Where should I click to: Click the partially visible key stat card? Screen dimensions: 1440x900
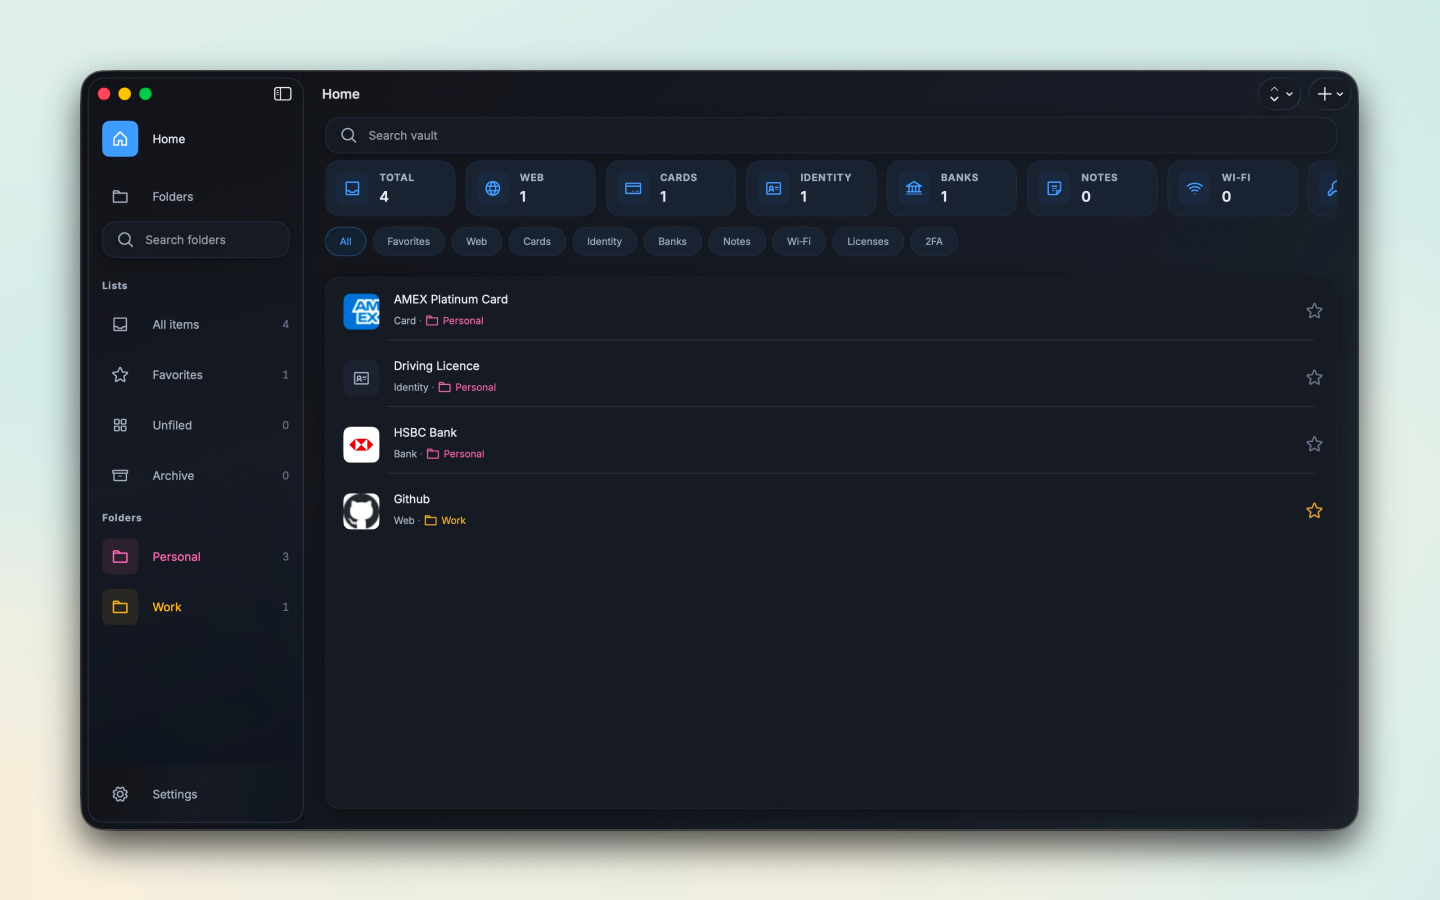[1323, 188]
